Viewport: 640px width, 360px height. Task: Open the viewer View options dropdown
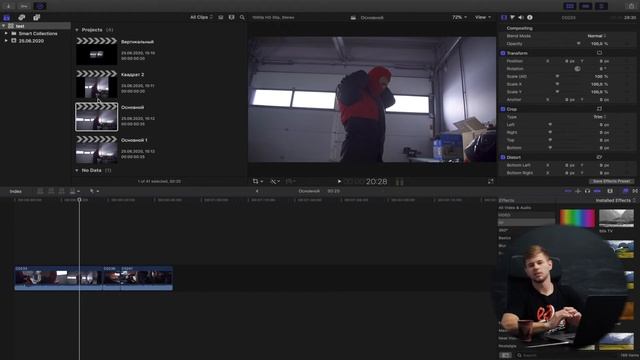click(x=482, y=18)
